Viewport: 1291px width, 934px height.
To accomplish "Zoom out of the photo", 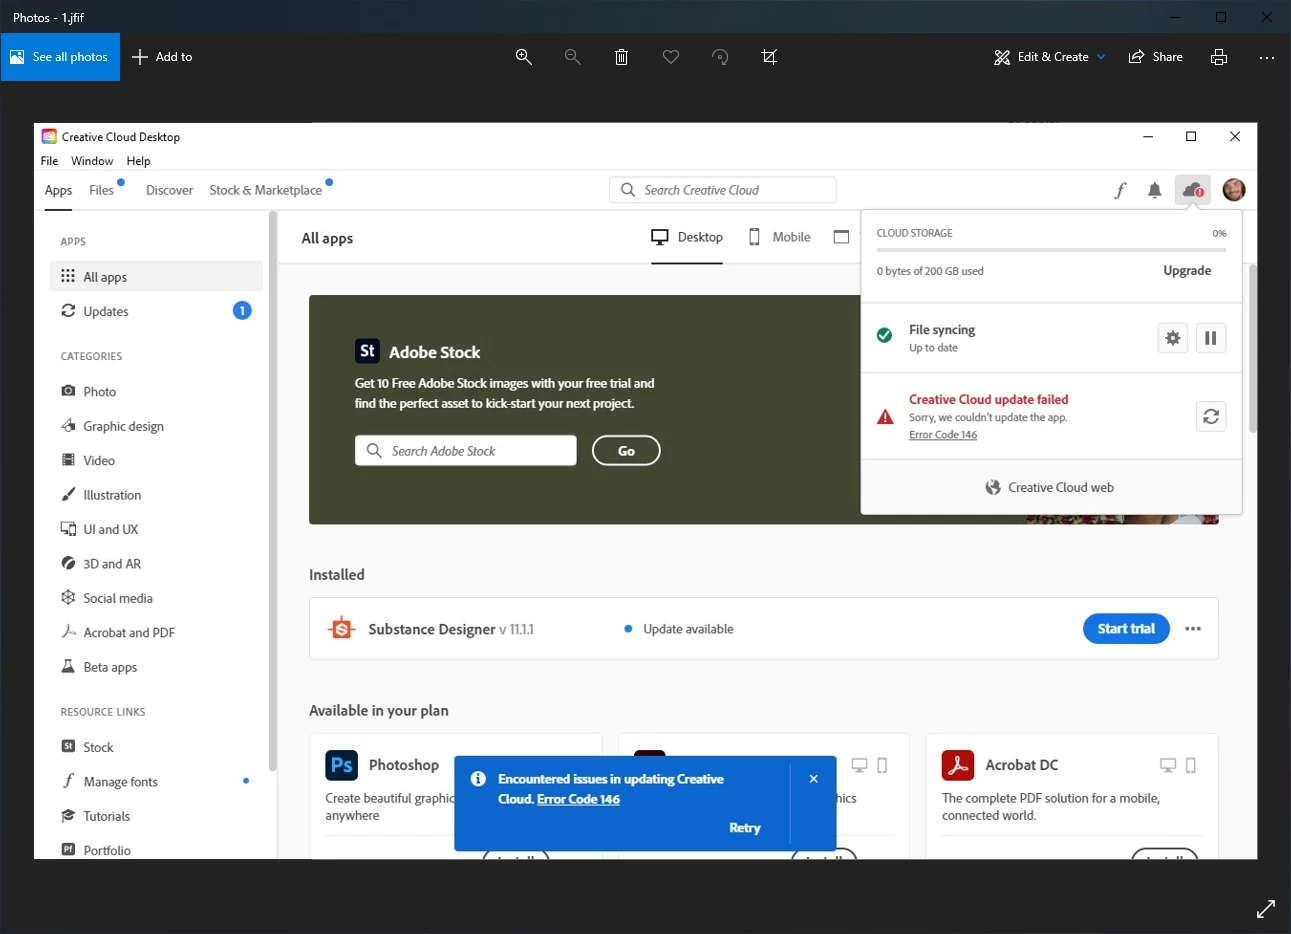I will tap(572, 57).
